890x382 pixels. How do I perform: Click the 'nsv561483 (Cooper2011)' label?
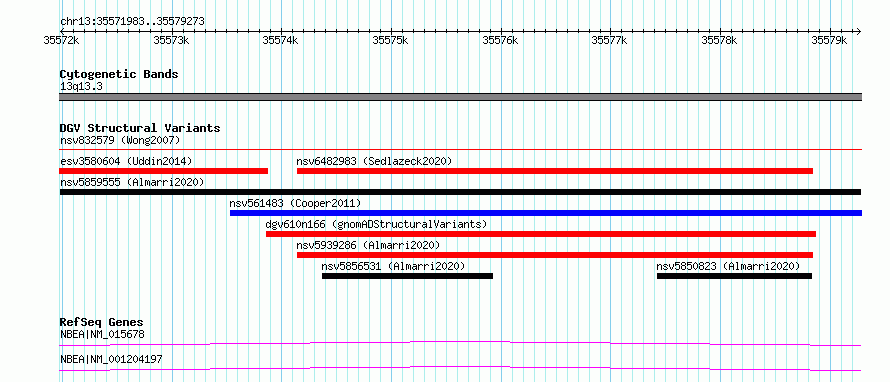point(295,203)
